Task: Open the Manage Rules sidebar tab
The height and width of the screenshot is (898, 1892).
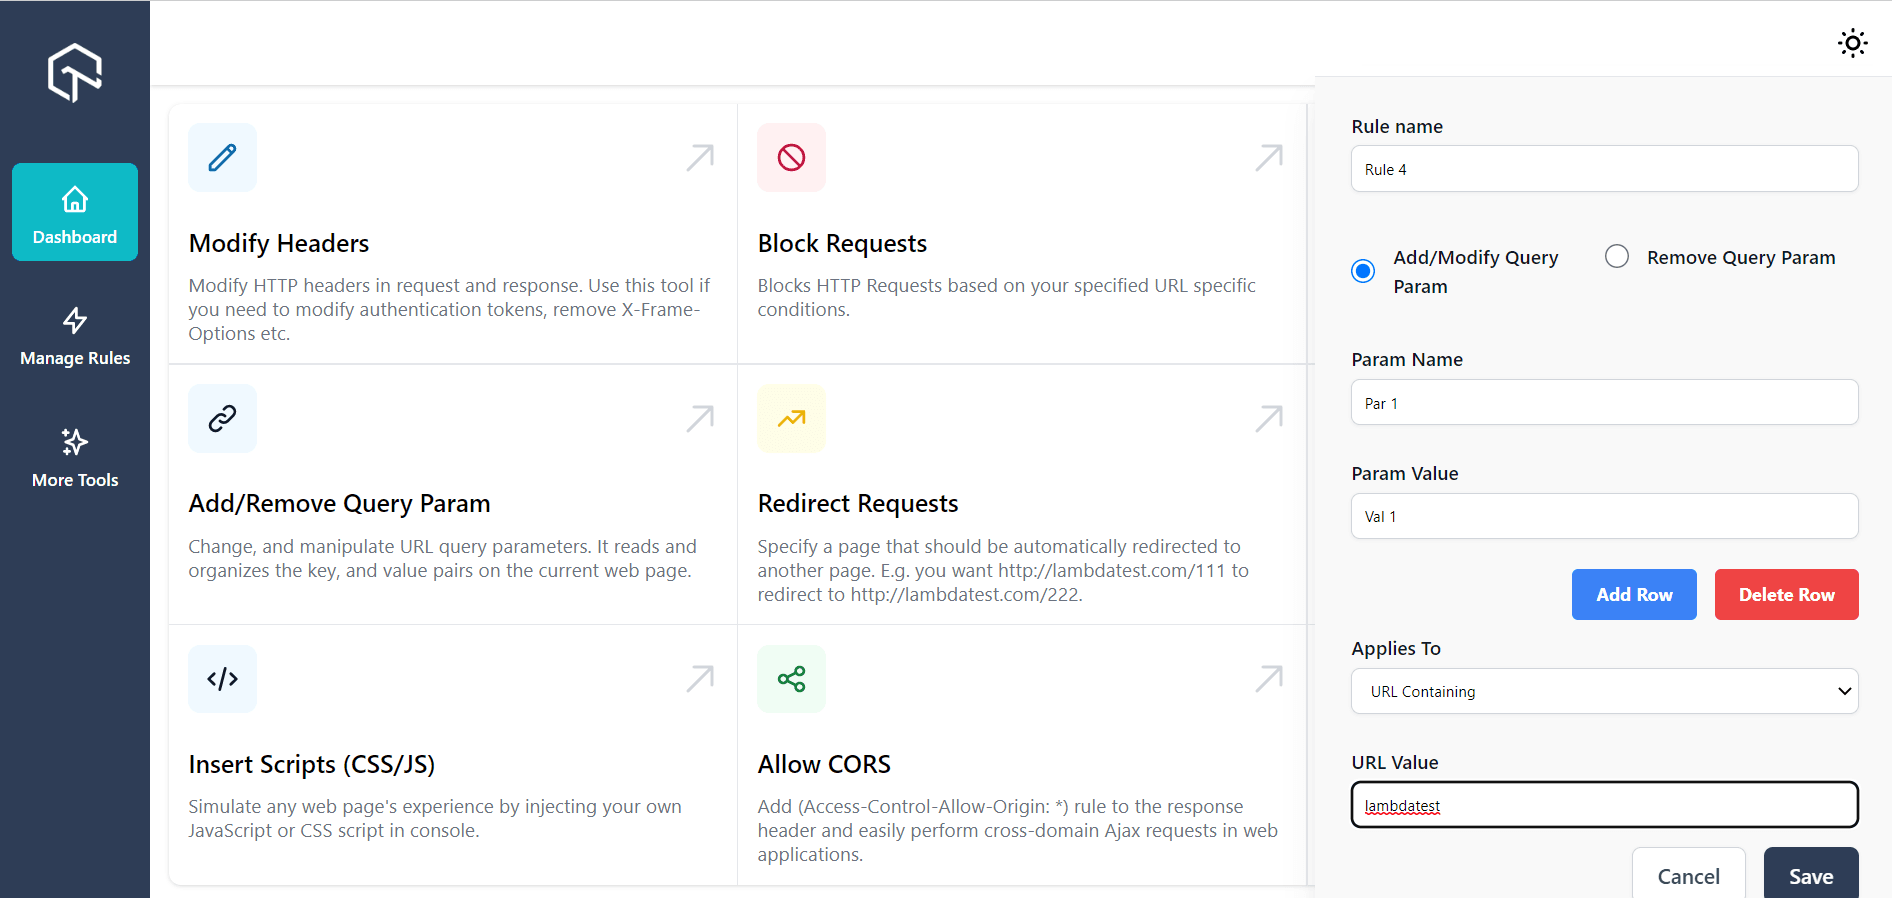Action: tap(75, 336)
